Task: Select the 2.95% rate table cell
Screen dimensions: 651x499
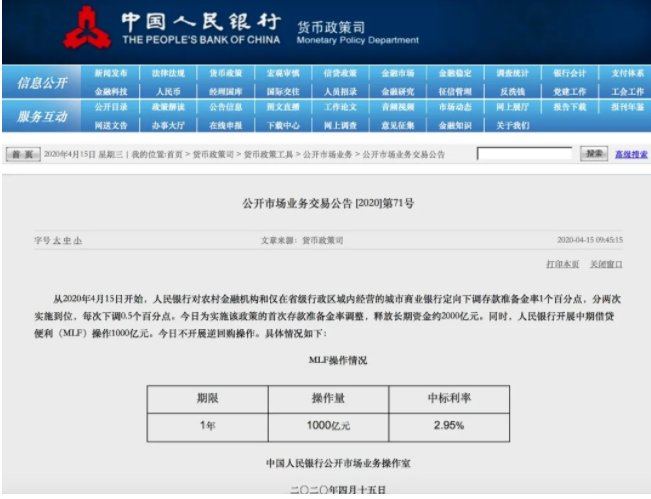Action: click(449, 427)
